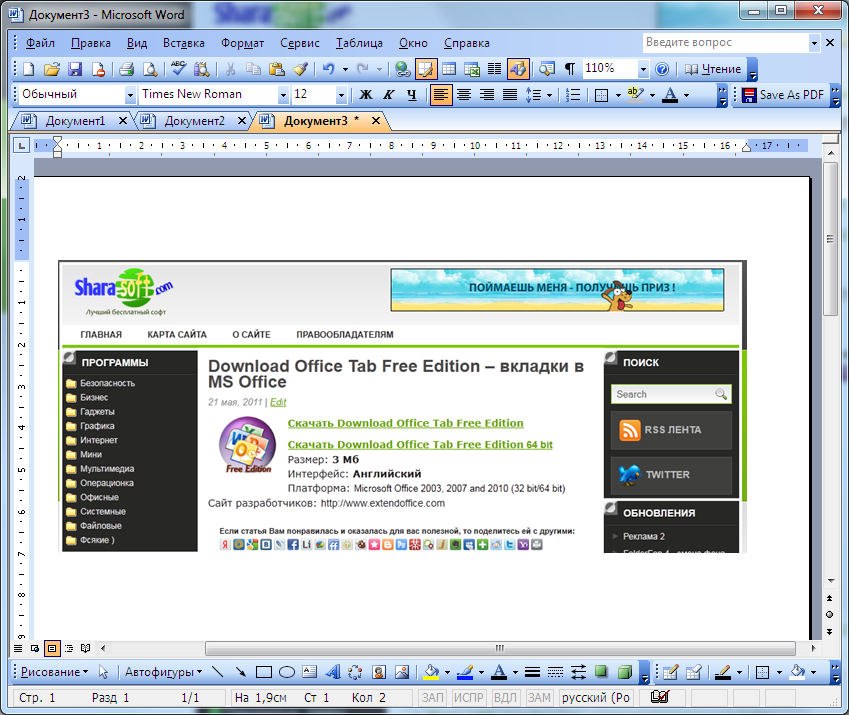Click in the Введите вопрос help field
This screenshot has width=849, height=715.
[x=726, y=43]
